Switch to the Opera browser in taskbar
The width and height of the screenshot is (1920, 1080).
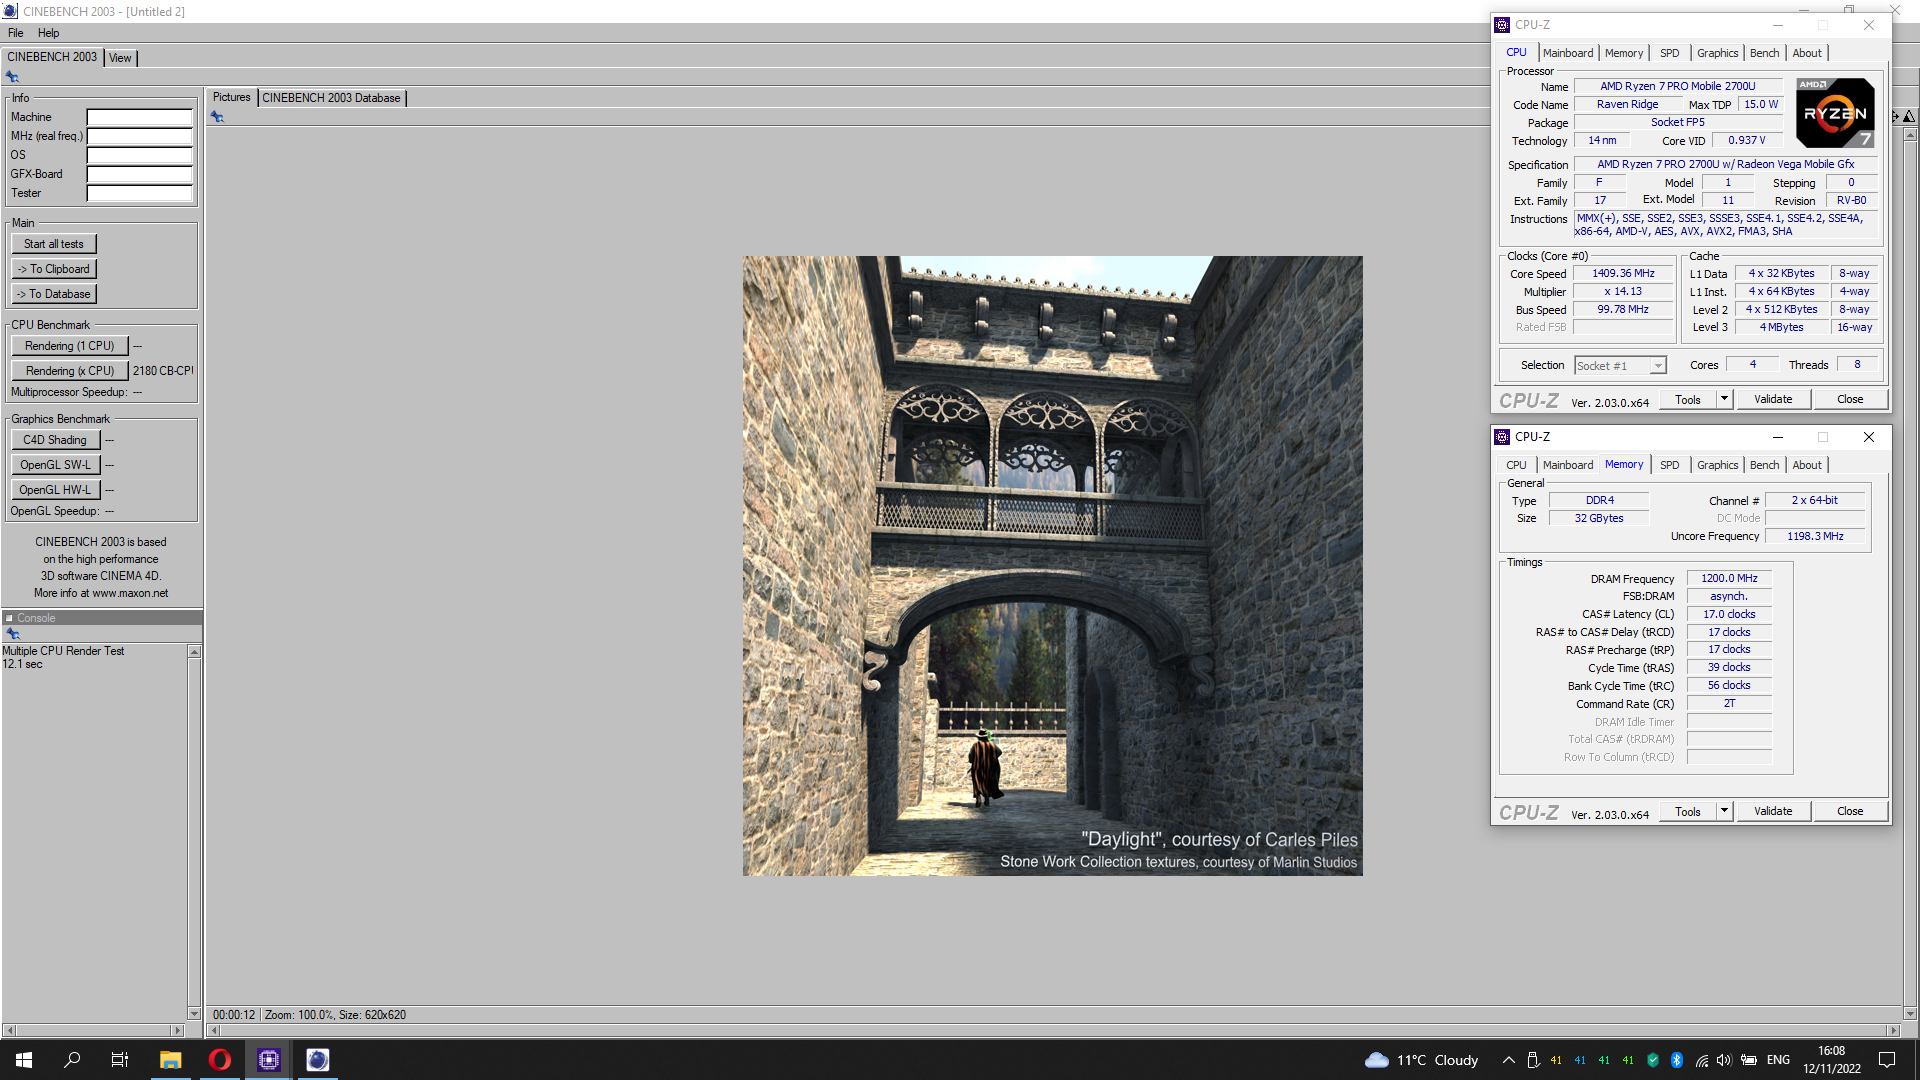(x=220, y=1060)
